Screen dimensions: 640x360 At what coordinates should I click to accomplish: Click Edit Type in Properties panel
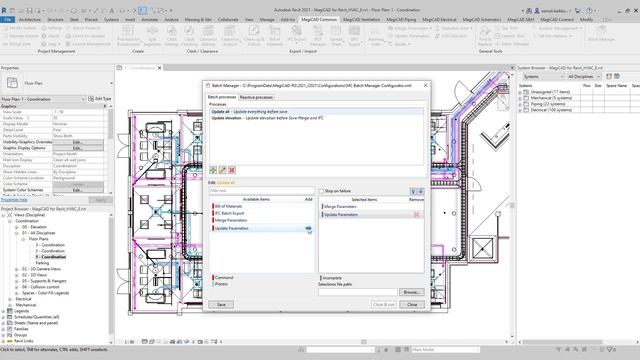click(100, 99)
